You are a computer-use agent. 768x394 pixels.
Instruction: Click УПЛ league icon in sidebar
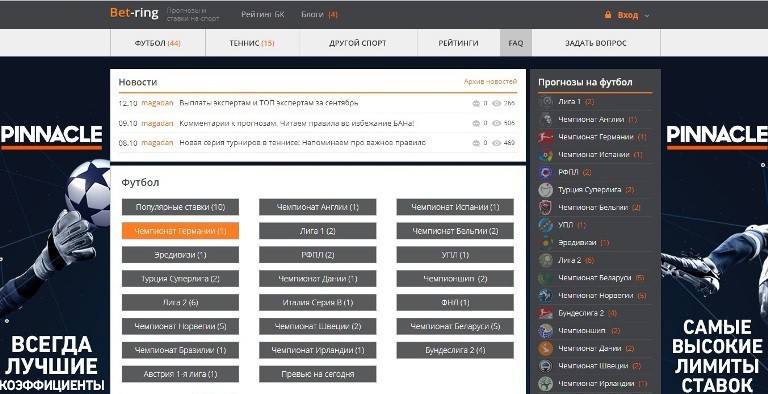546,225
